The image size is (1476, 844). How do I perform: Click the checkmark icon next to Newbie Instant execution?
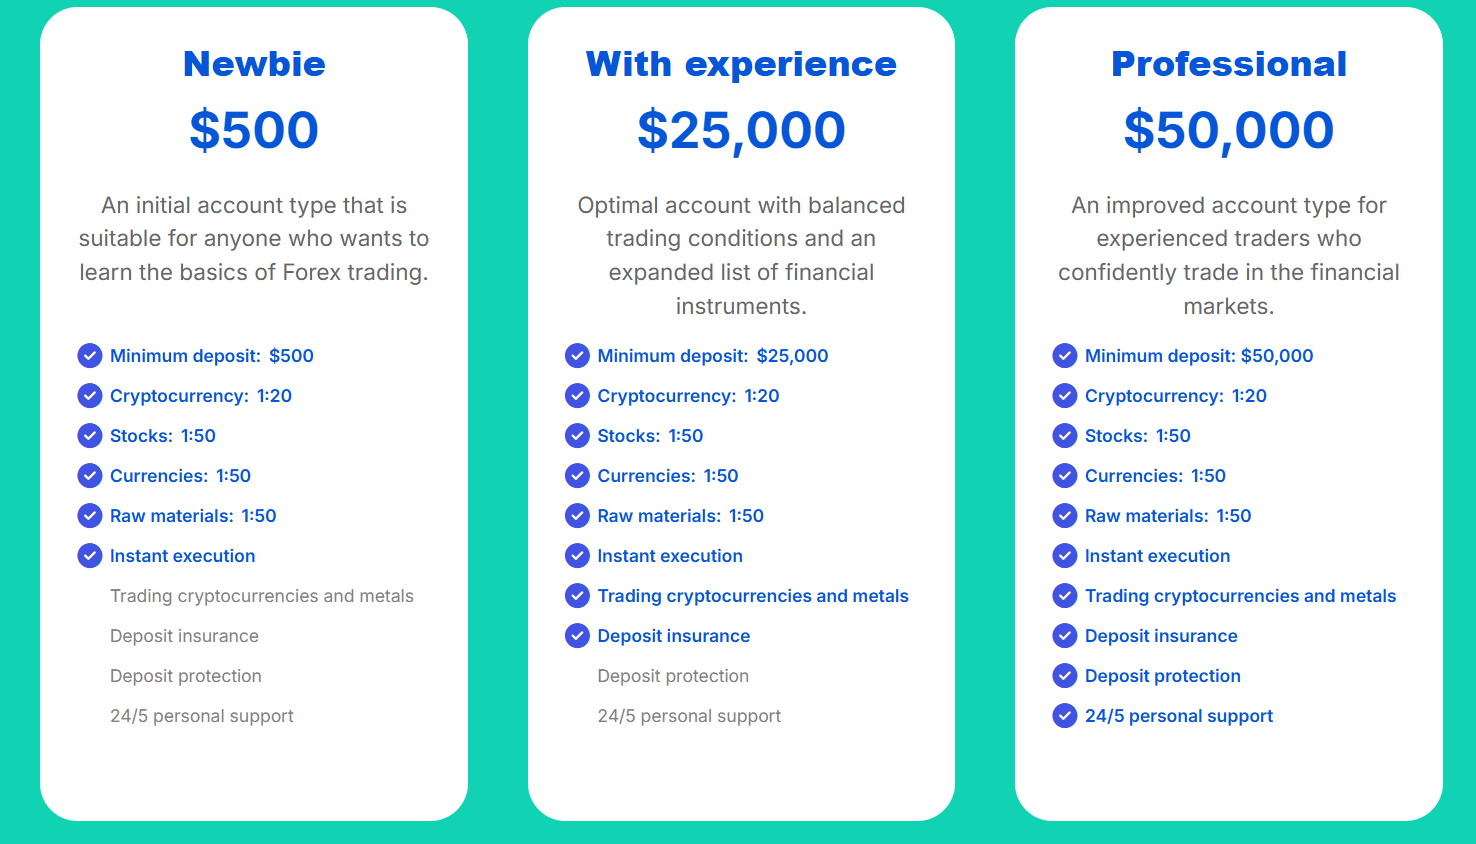point(90,556)
